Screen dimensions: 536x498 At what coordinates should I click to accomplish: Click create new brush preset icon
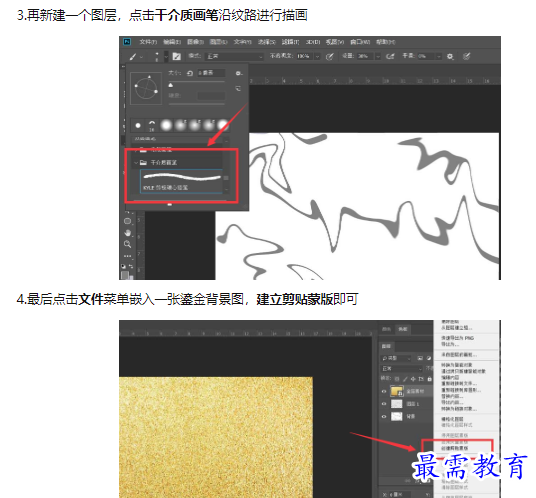(x=238, y=89)
